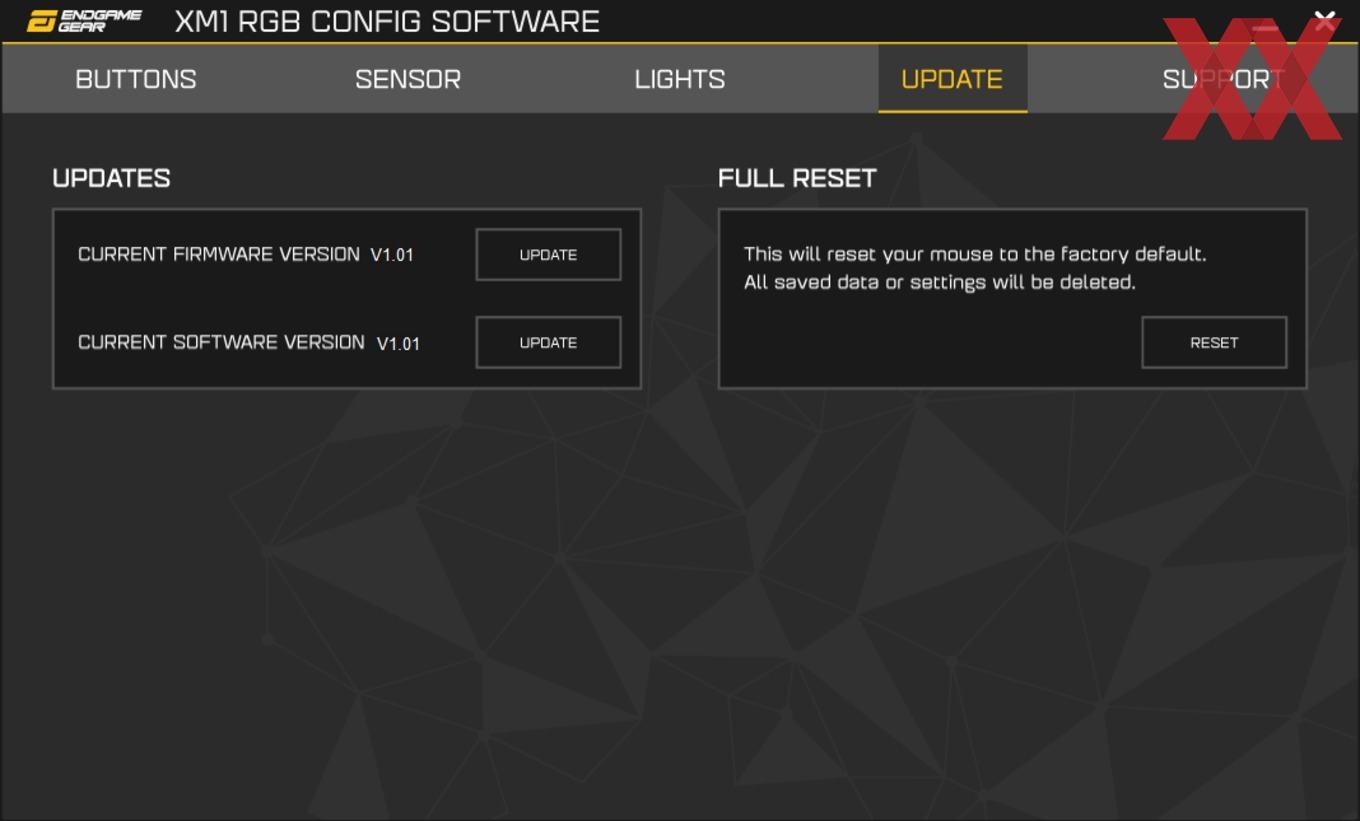This screenshot has height=821, width=1360.
Task: Select the UPDATE tab
Action: pyautogui.click(x=952, y=79)
